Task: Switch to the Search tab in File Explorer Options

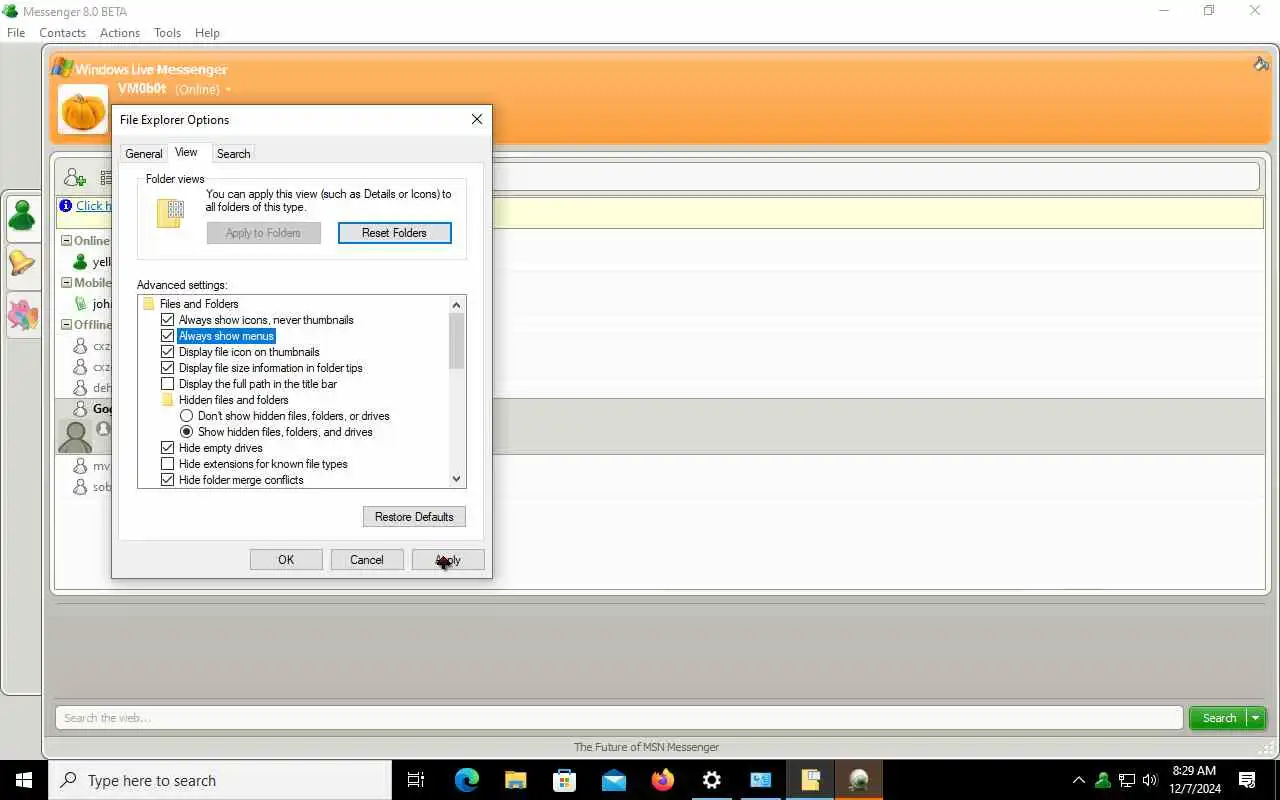Action: tap(233, 154)
